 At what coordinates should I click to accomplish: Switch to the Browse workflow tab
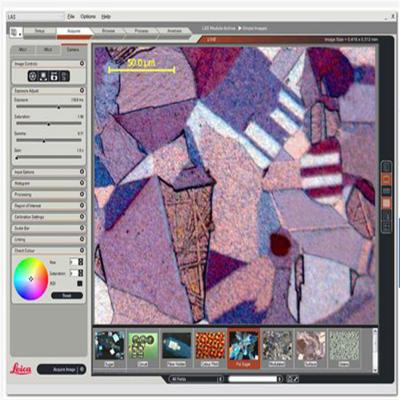(108, 31)
